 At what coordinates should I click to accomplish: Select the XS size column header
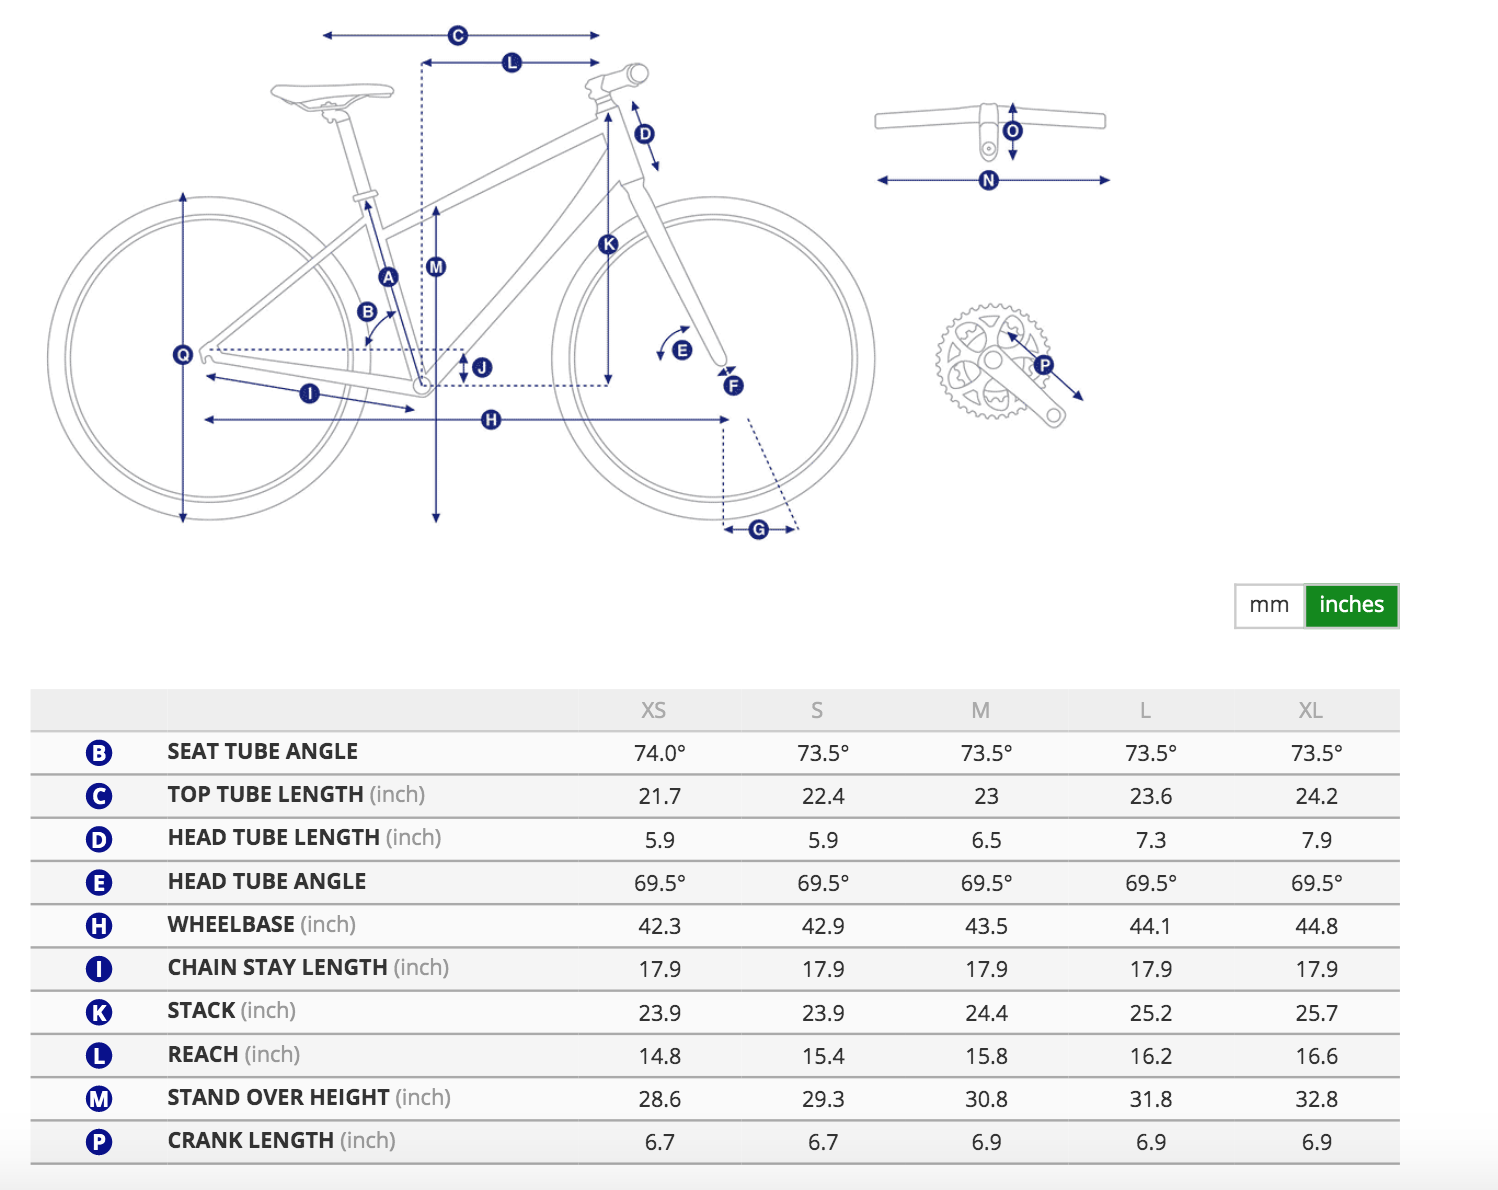pyautogui.click(x=653, y=711)
